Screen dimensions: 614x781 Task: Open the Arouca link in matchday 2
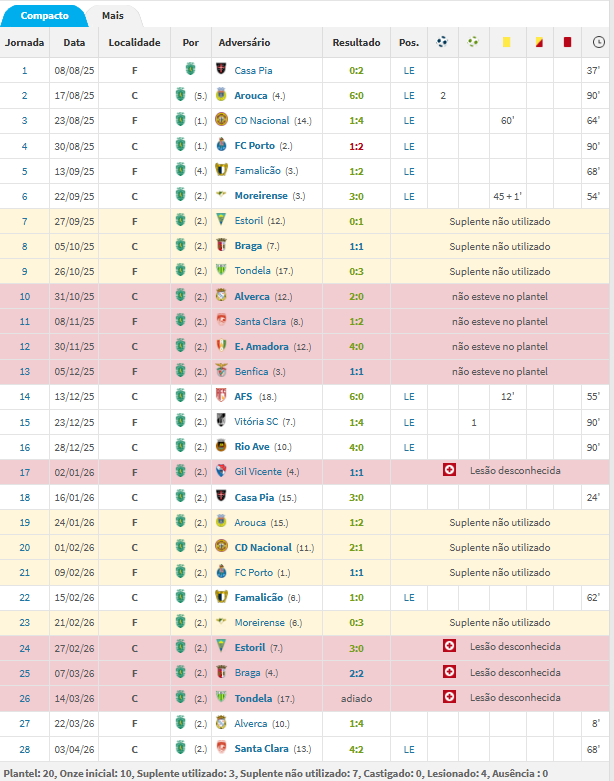tap(251, 96)
